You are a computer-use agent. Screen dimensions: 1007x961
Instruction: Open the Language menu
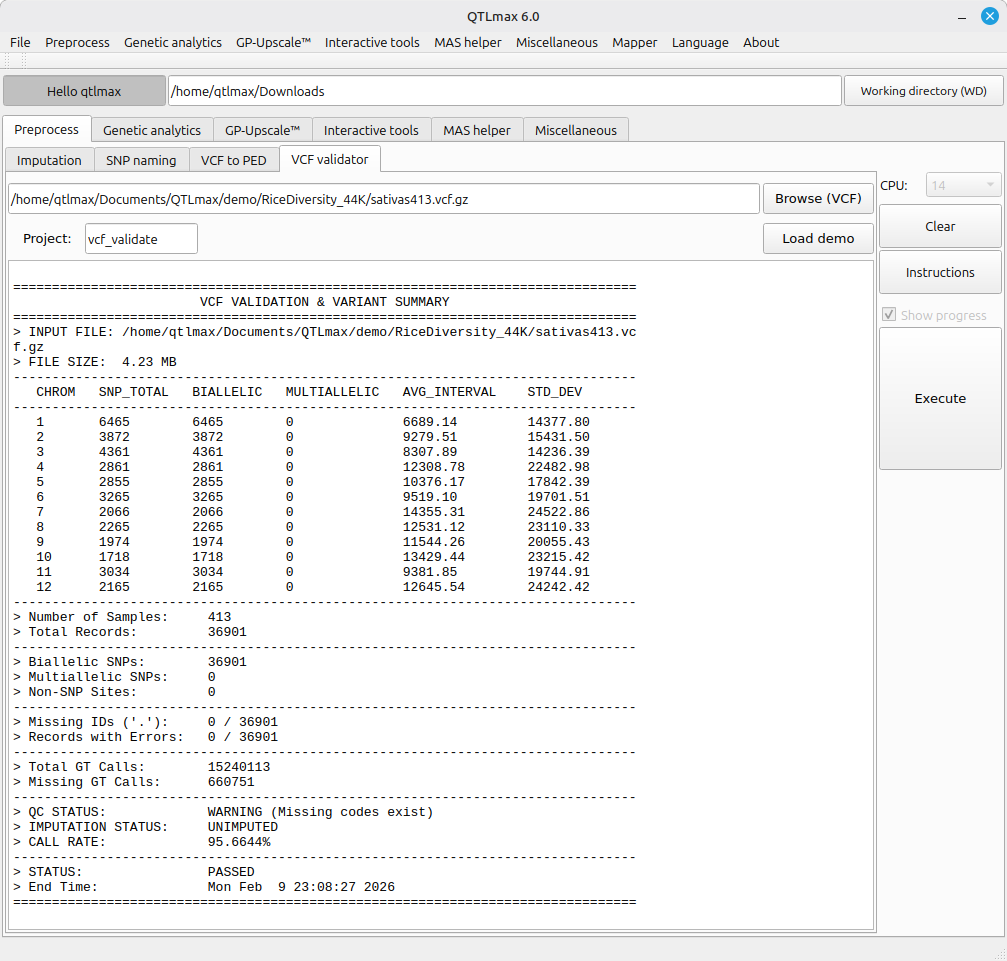(x=700, y=42)
